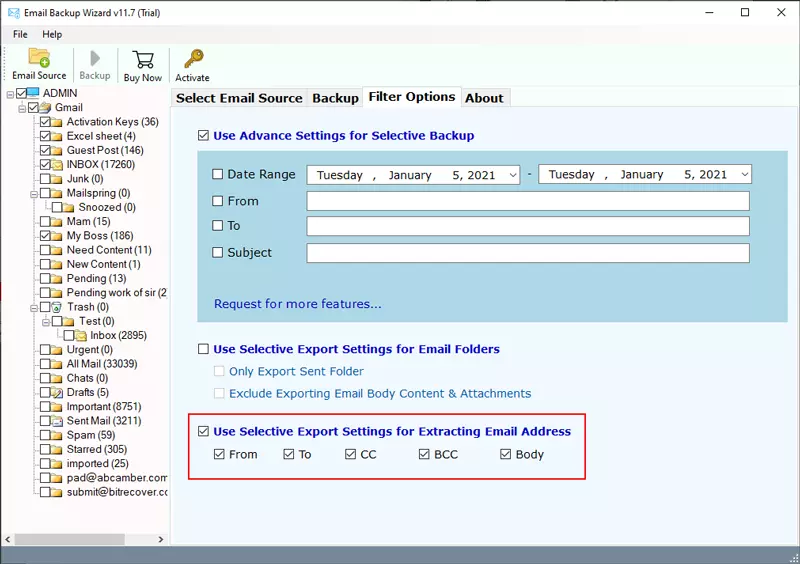Open Buy Now shopping cart icon

coord(143,59)
